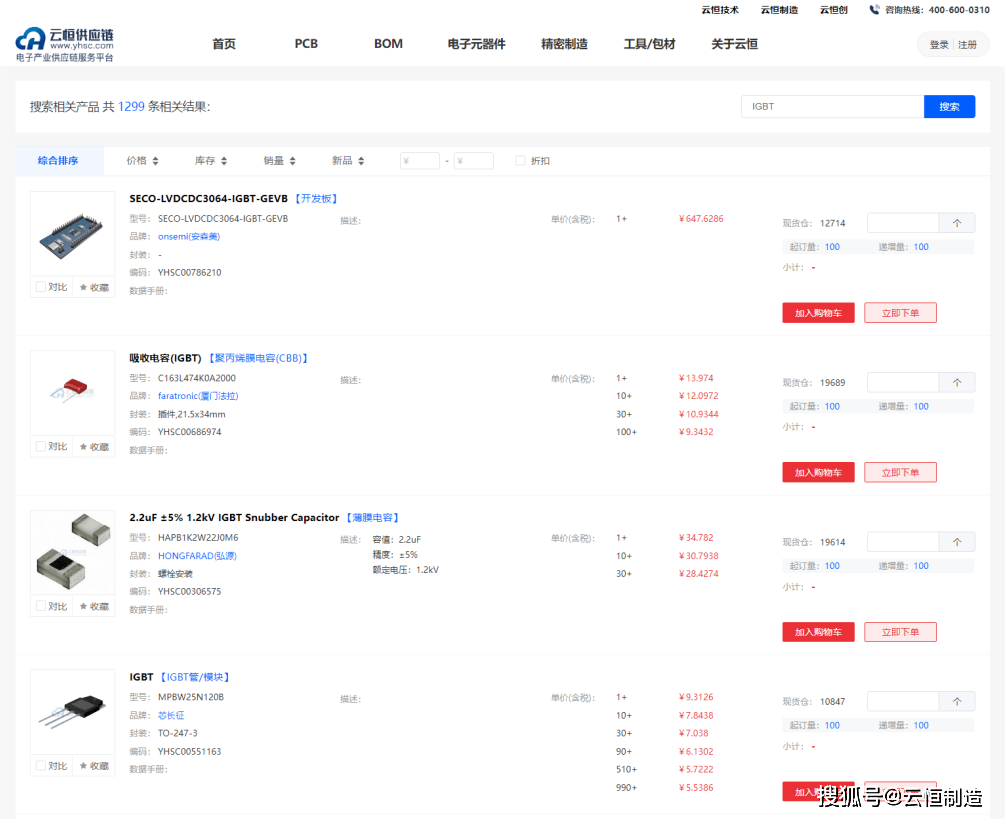Screen dimensions: 1005x819
Task: Click quantity field for stock 19689 row
Action: [903, 383]
